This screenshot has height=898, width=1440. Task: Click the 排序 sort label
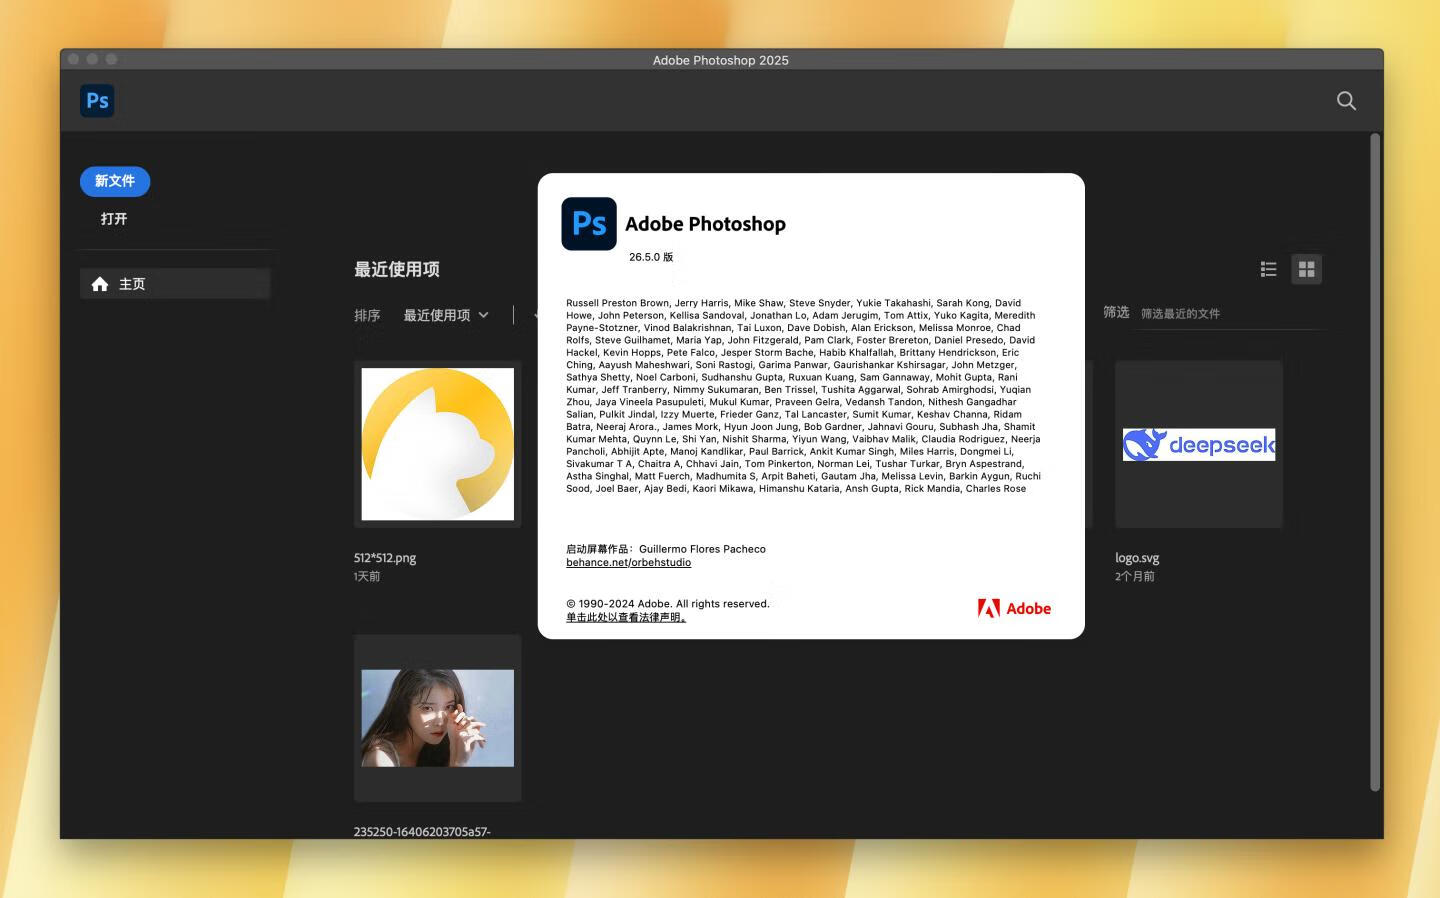coord(367,315)
